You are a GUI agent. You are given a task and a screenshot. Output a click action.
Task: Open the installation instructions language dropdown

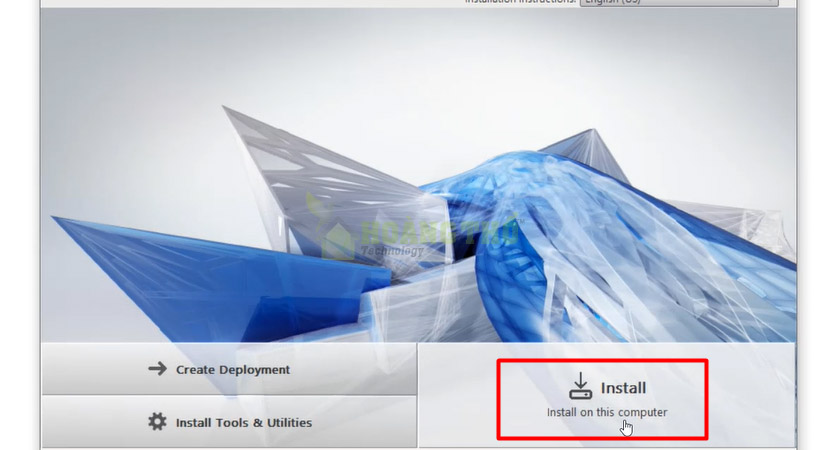coord(679,3)
